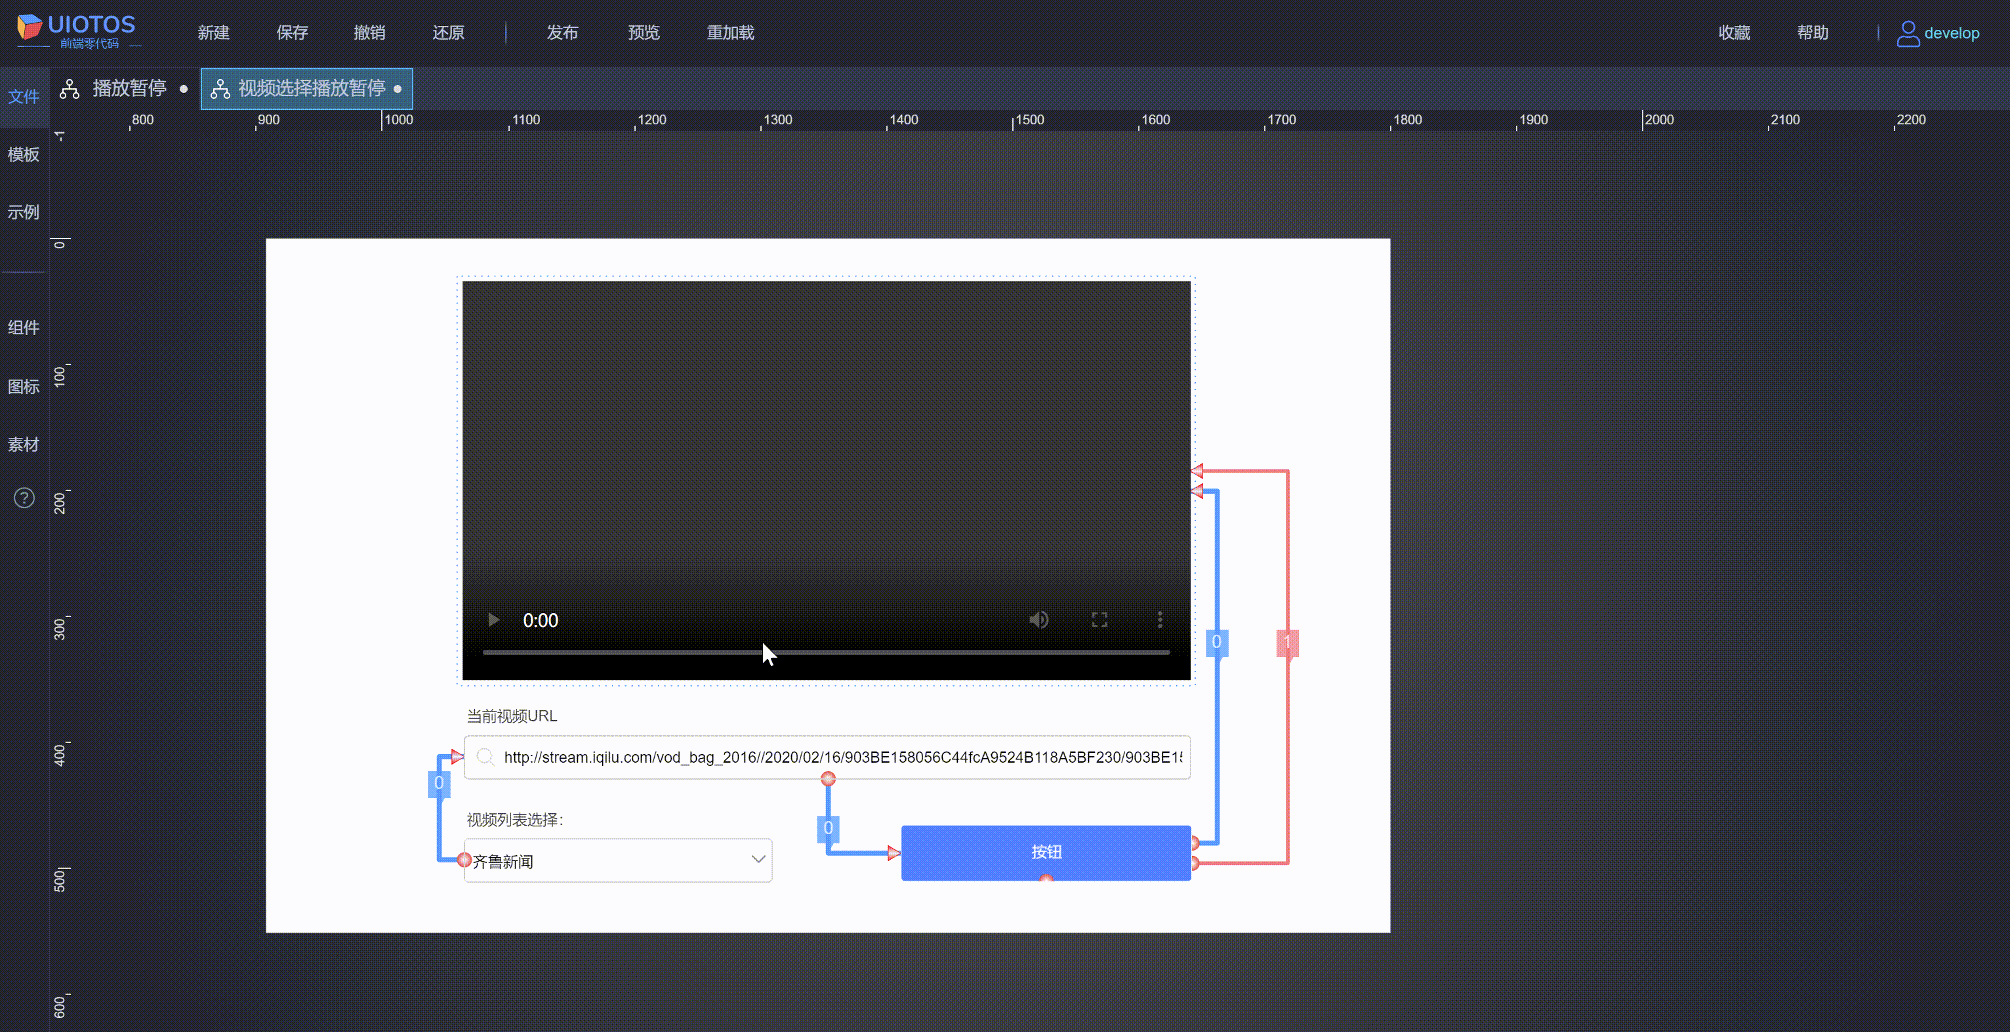The width and height of the screenshot is (2010, 1032).
Task: Click 保存 in the top menu
Action: 292,33
